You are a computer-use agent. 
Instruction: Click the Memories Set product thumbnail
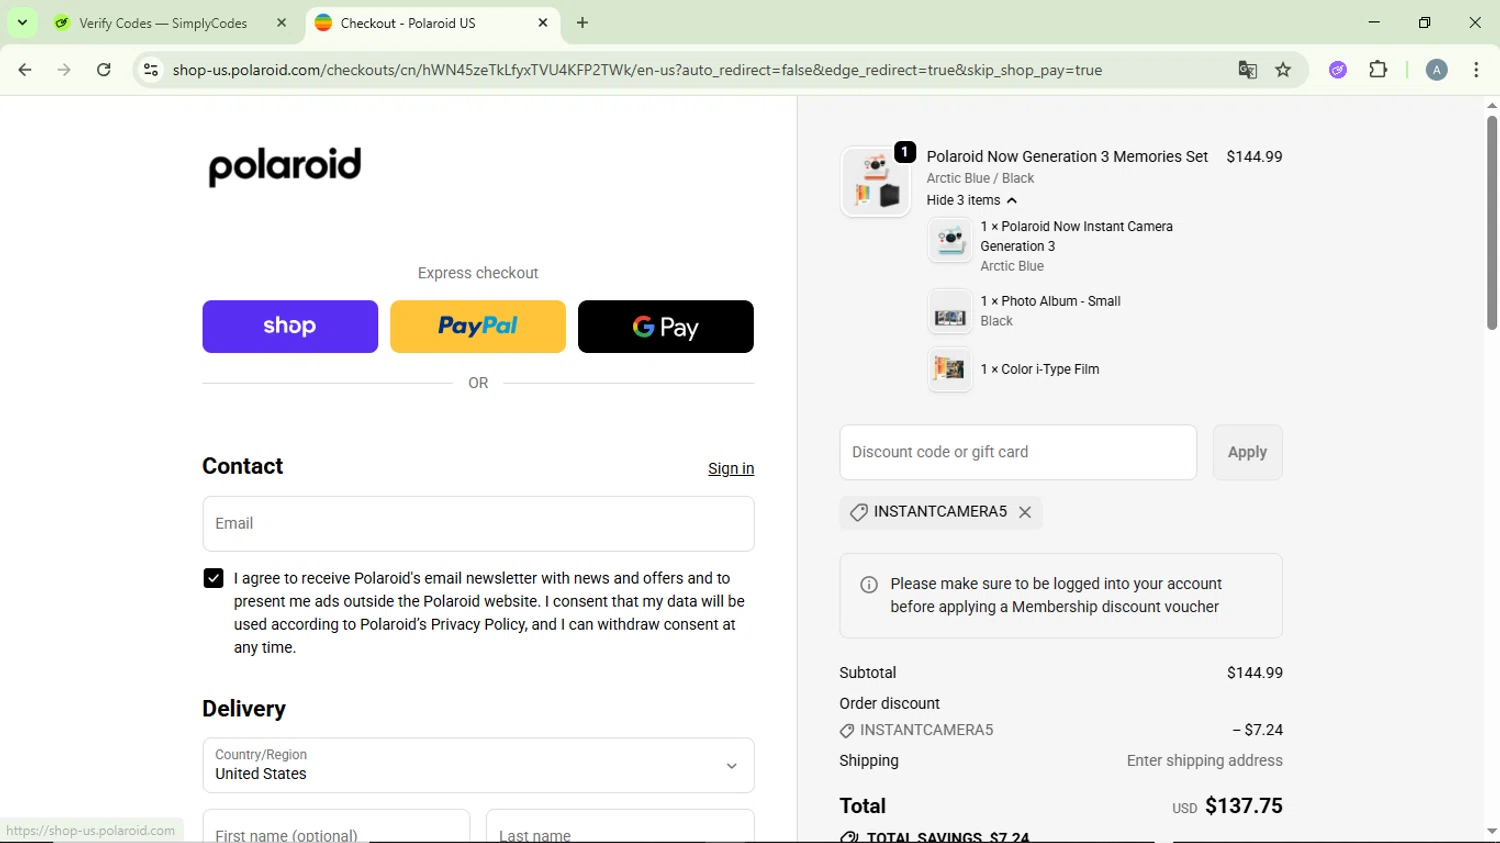point(876,182)
